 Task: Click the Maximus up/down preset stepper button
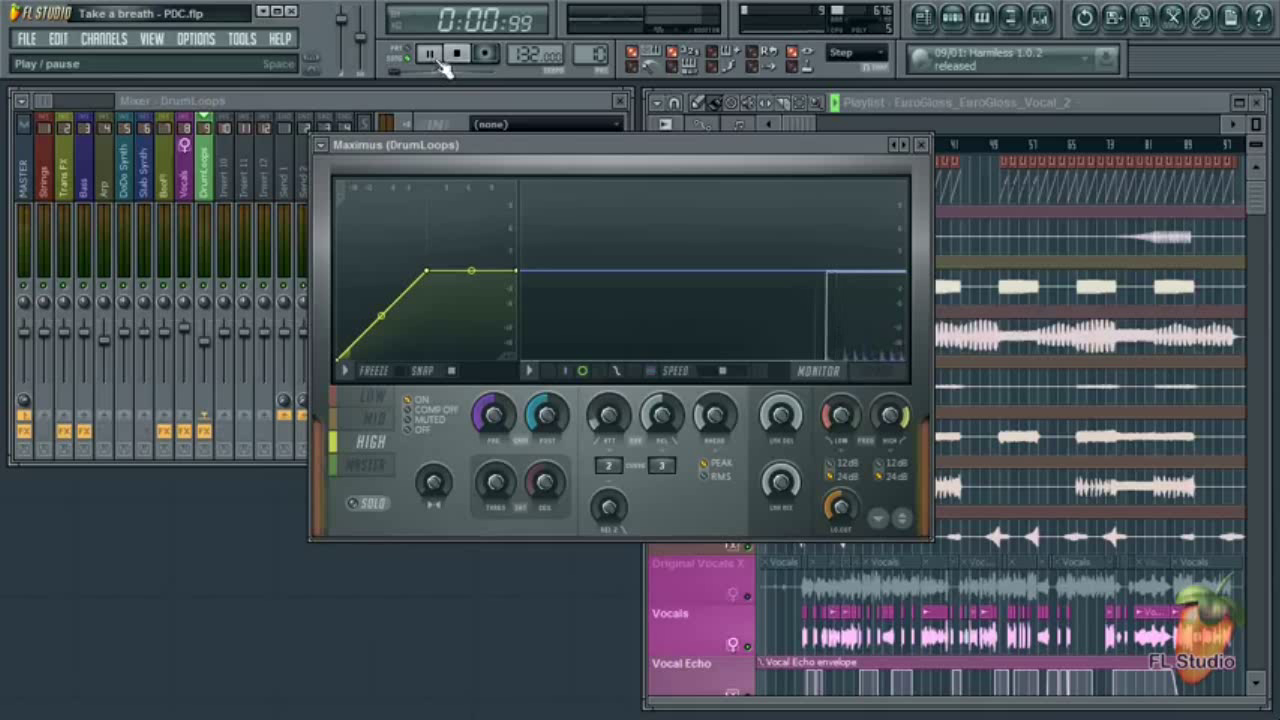(901, 518)
